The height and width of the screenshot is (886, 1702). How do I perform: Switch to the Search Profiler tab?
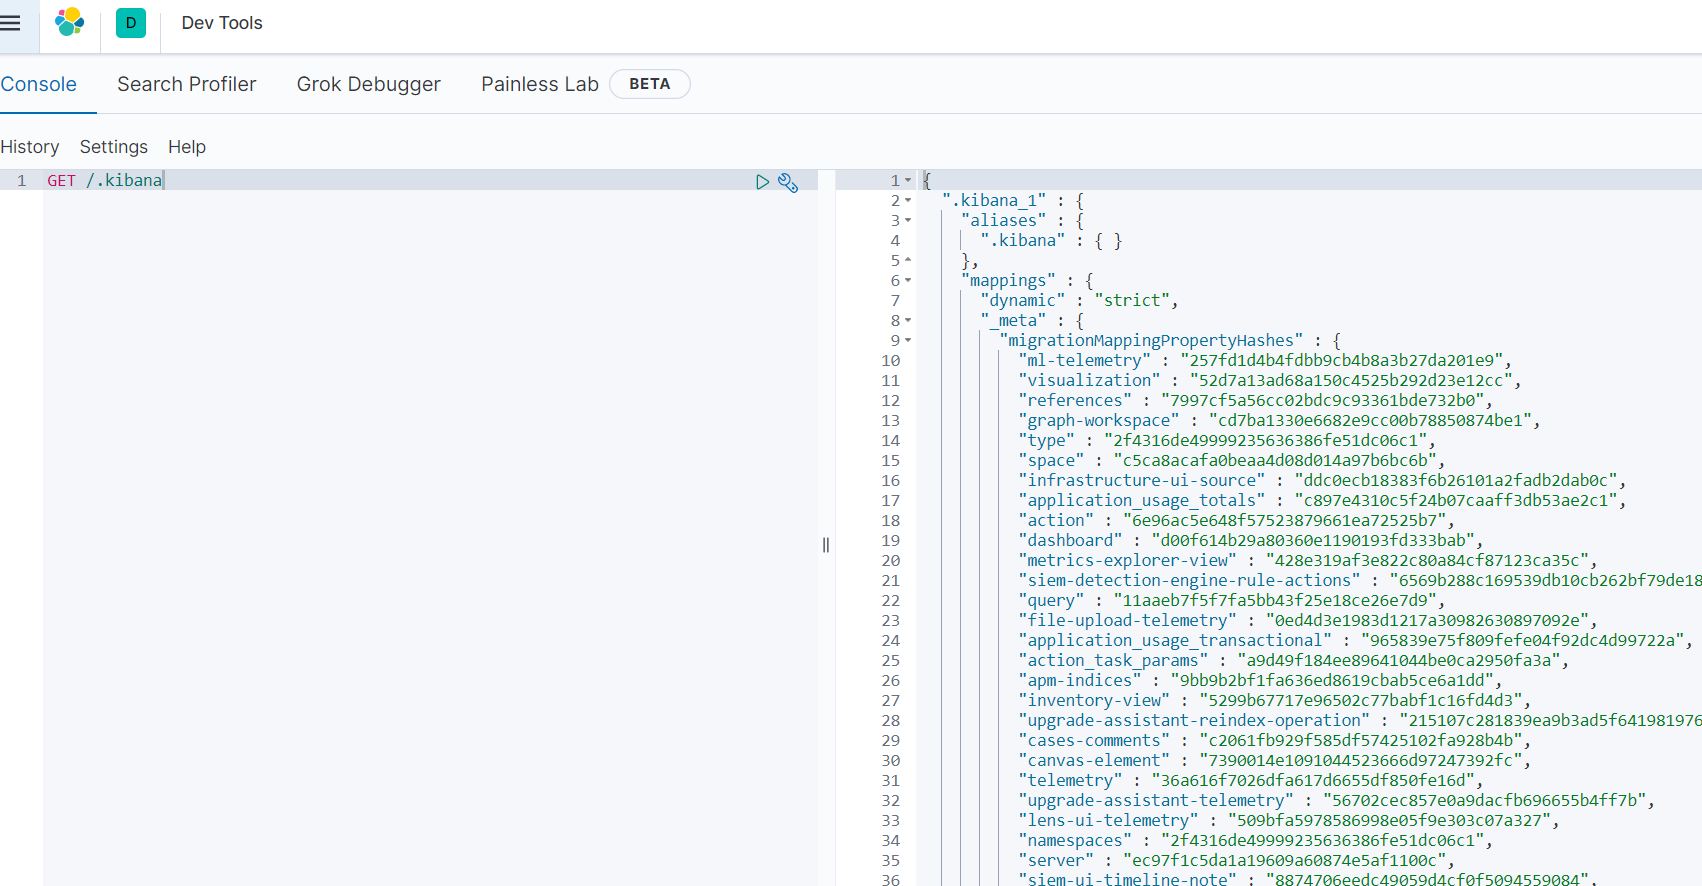coord(187,84)
